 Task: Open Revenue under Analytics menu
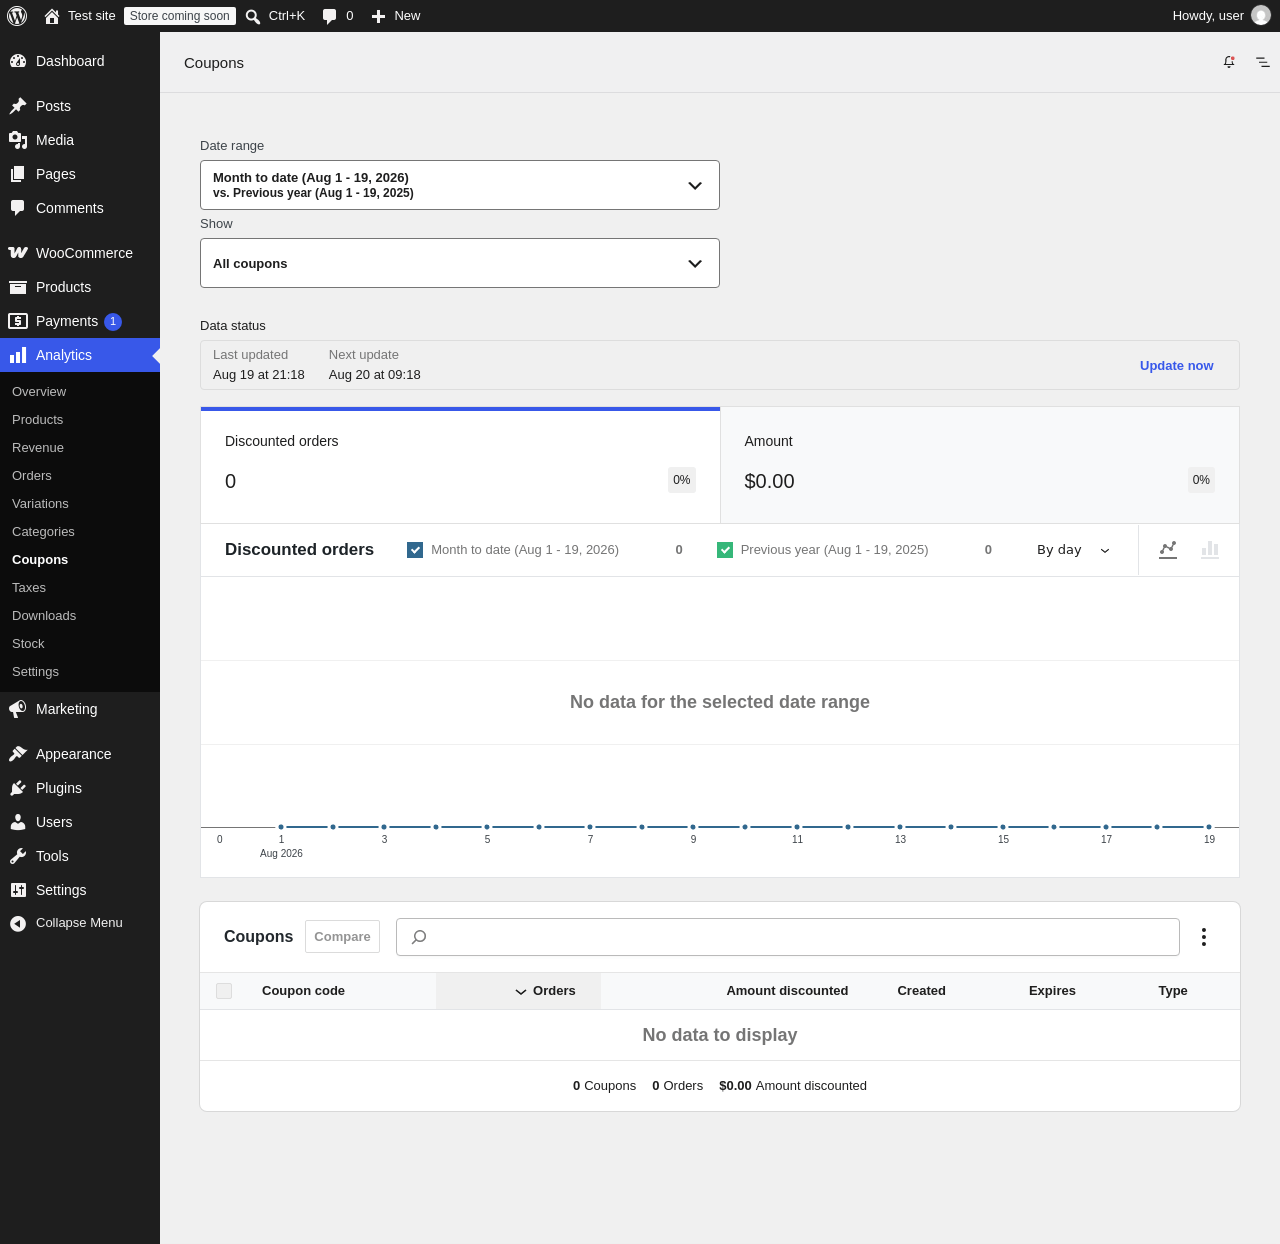point(38,448)
